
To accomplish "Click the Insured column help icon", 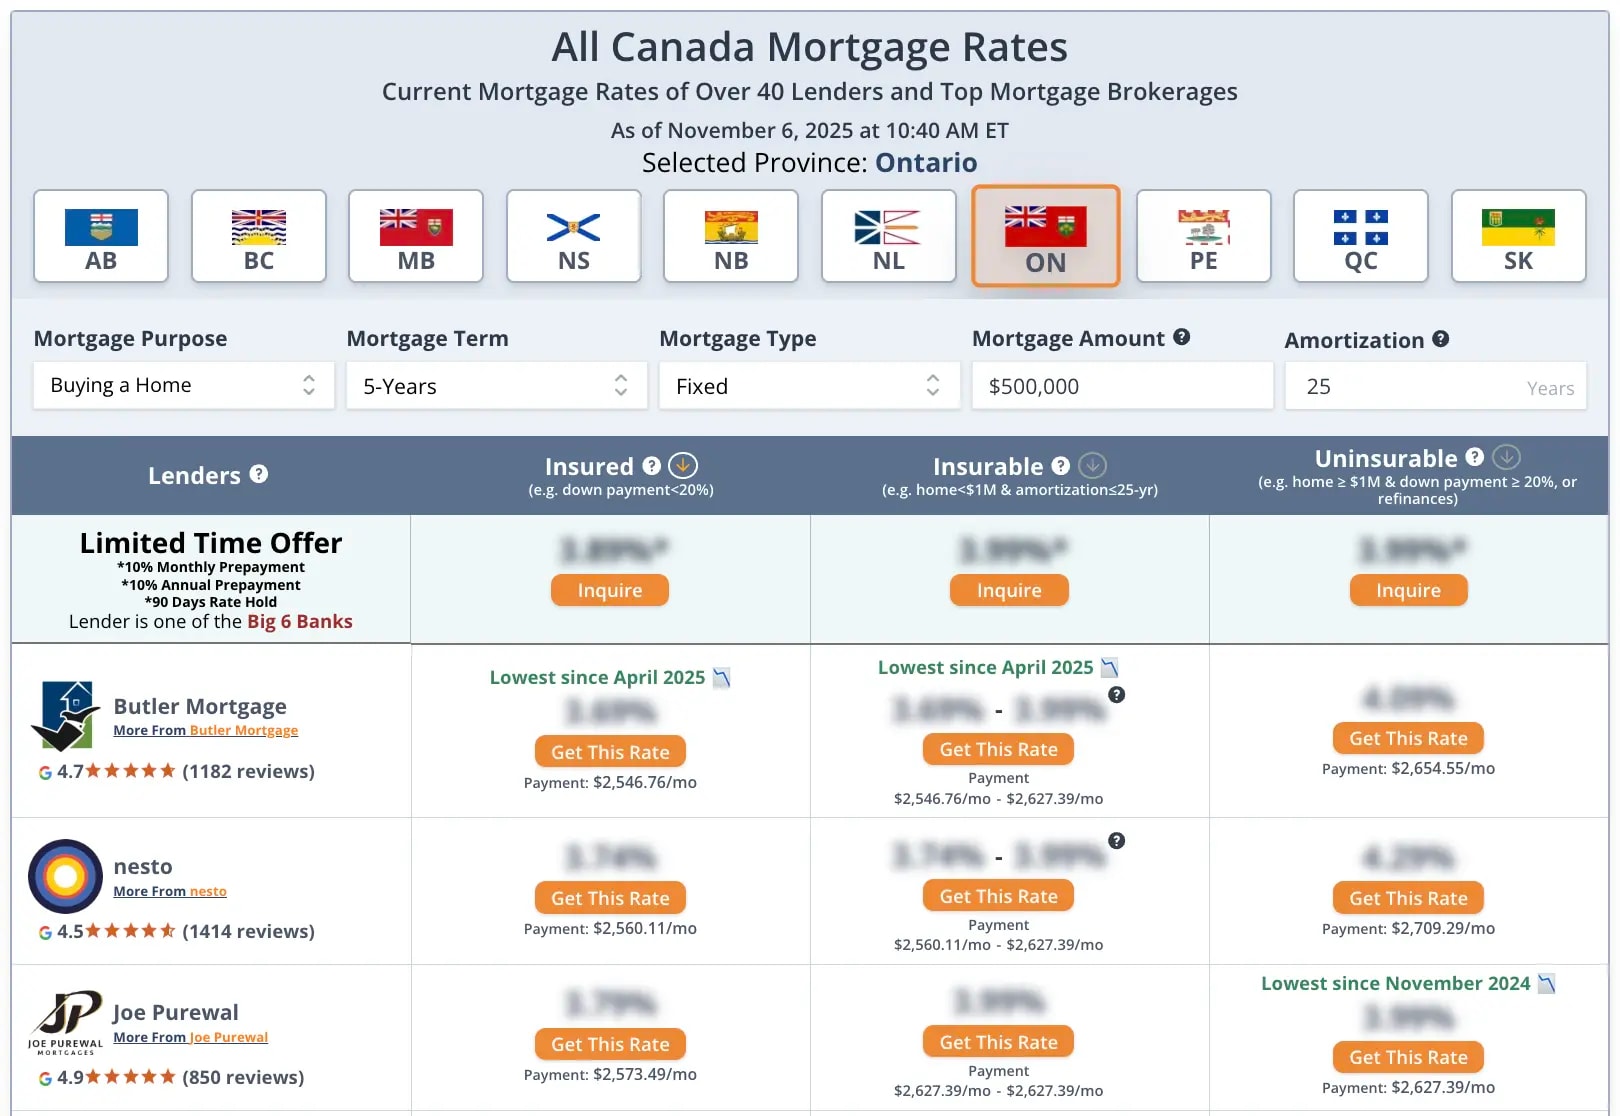I will point(652,465).
